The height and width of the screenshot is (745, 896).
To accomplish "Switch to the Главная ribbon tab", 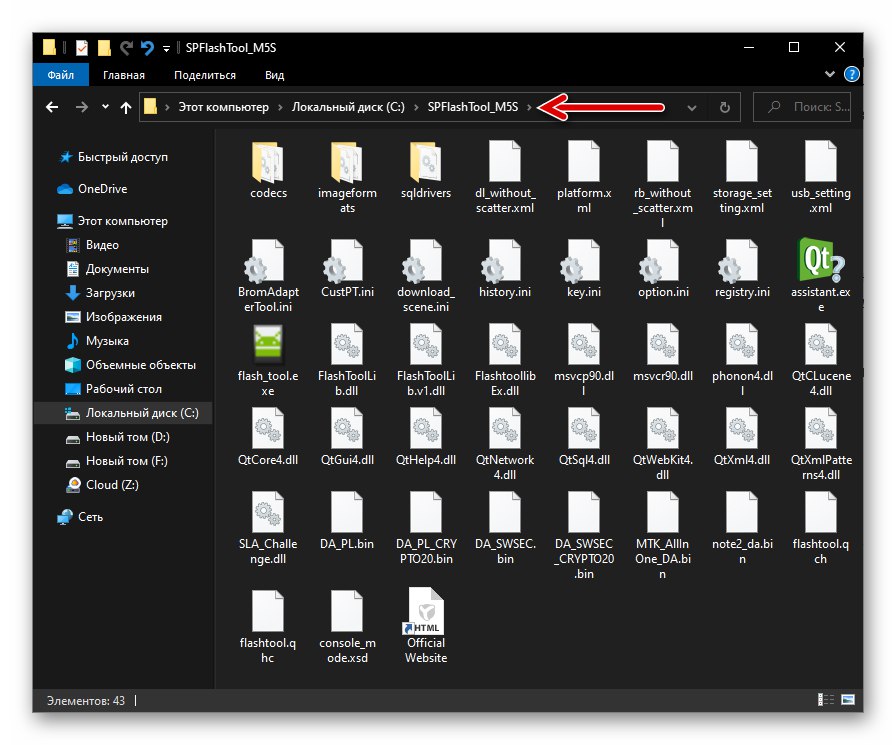I will point(123,75).
